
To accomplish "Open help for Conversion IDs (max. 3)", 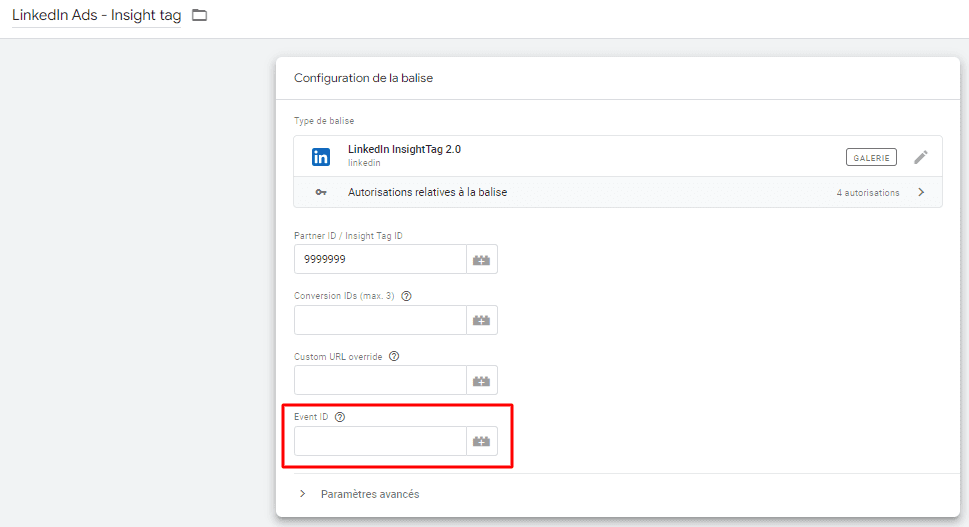I will pos(406,296).
